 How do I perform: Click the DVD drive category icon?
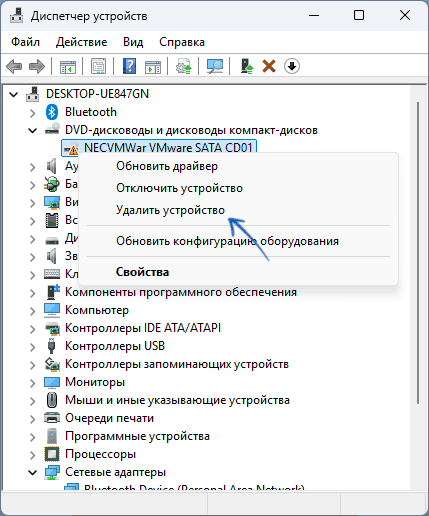(x=52, y=129)
